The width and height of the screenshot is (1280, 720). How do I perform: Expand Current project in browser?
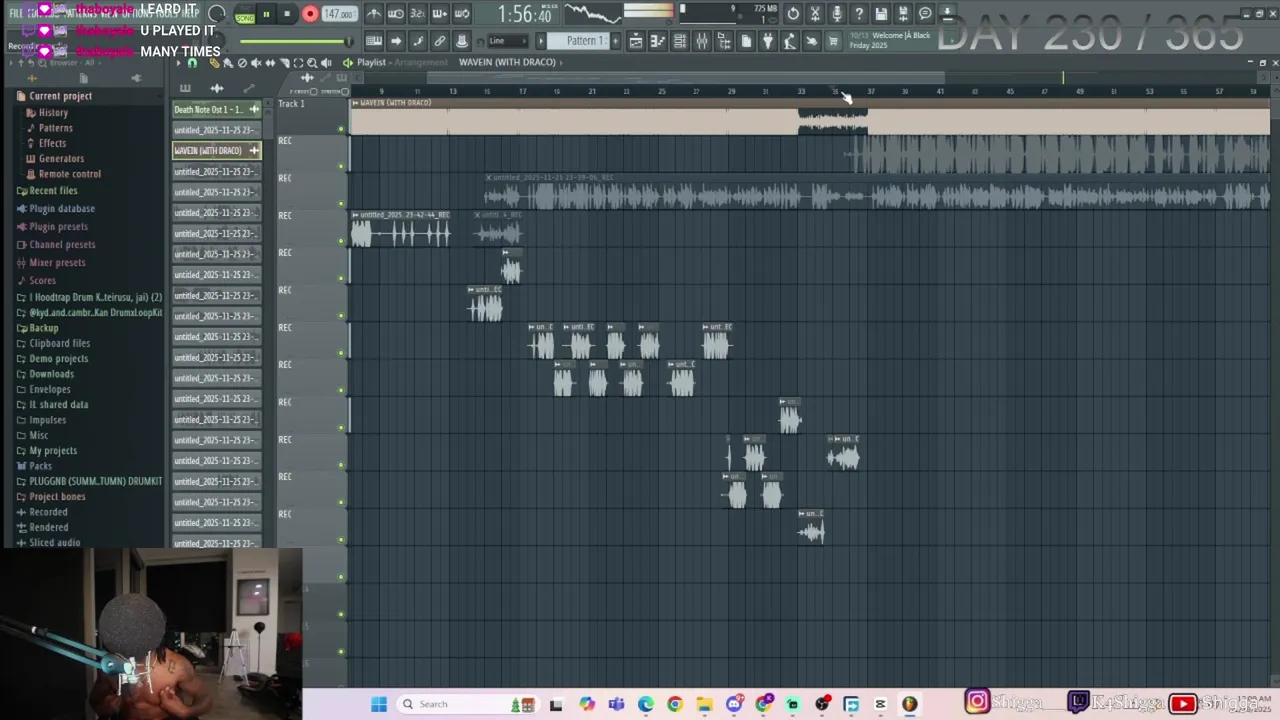click(60, 96)
